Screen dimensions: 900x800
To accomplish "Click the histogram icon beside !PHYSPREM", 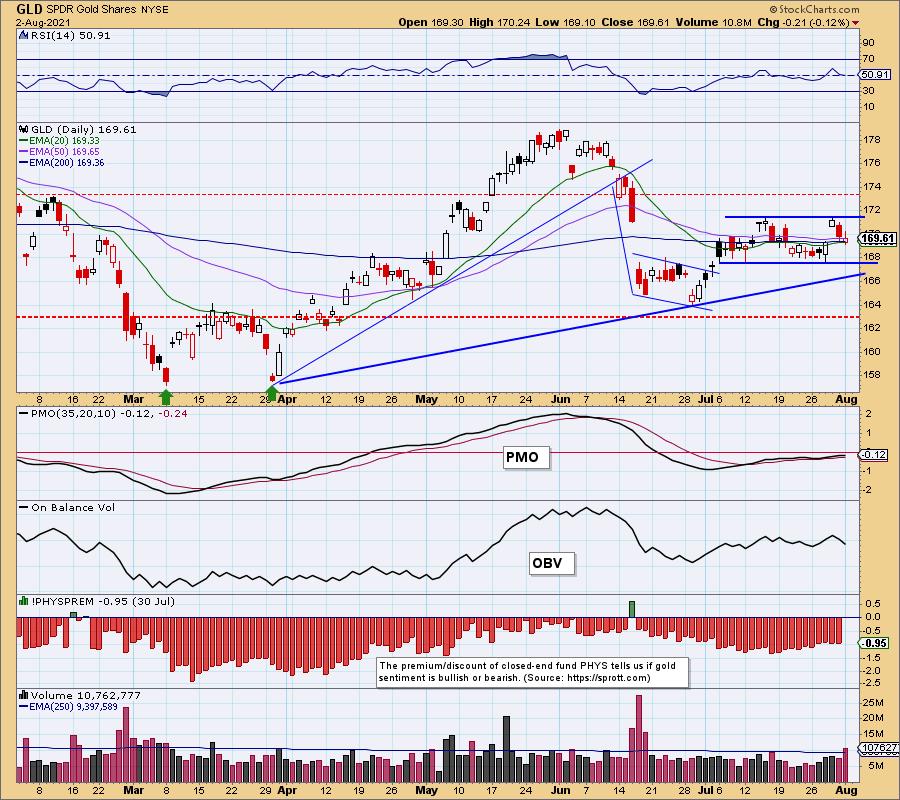I will coord(24,601).
